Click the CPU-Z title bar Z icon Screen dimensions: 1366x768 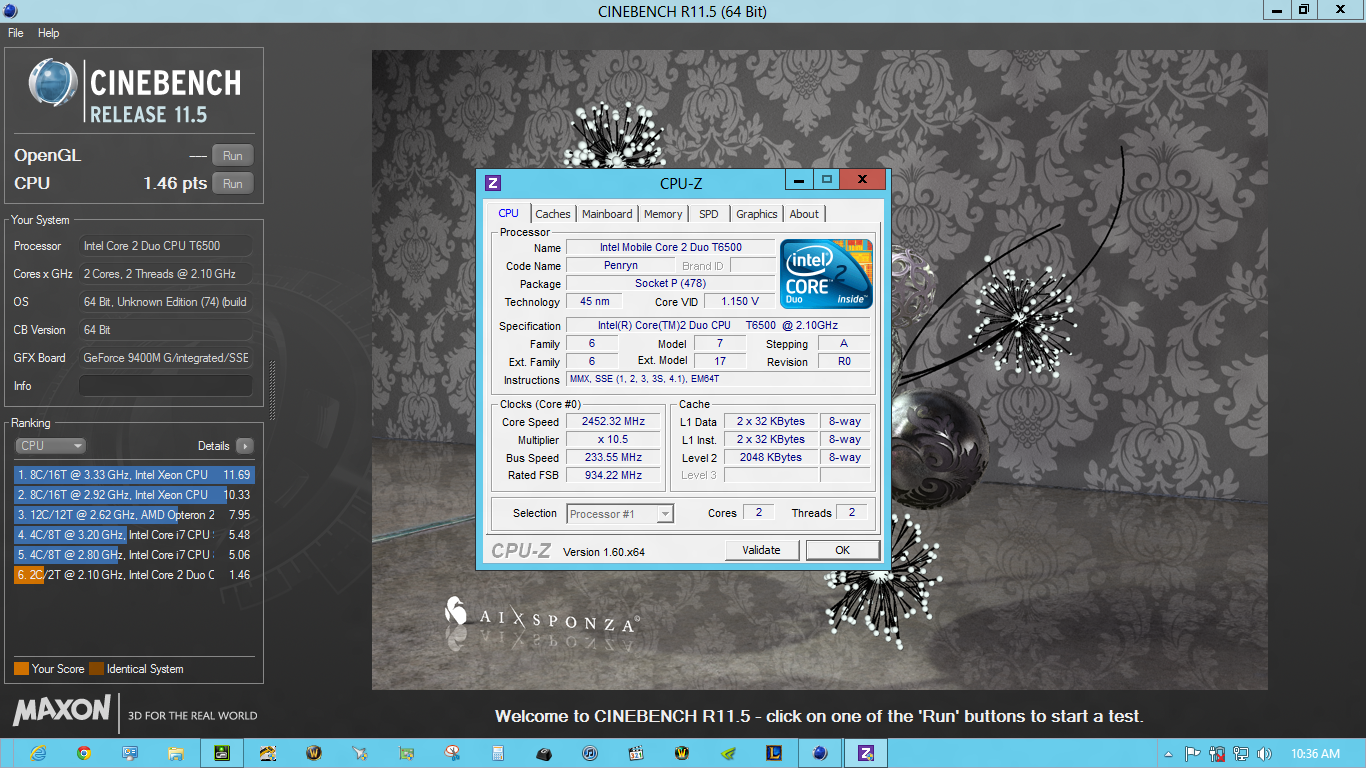[x=492, y=183]
